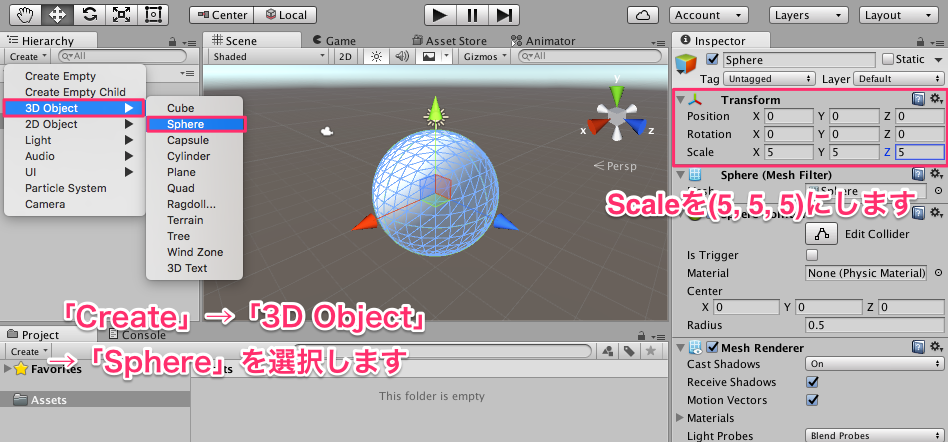
Task: Toggle the Mesh Renderer enabled checkbox
Action: (712, 348)
